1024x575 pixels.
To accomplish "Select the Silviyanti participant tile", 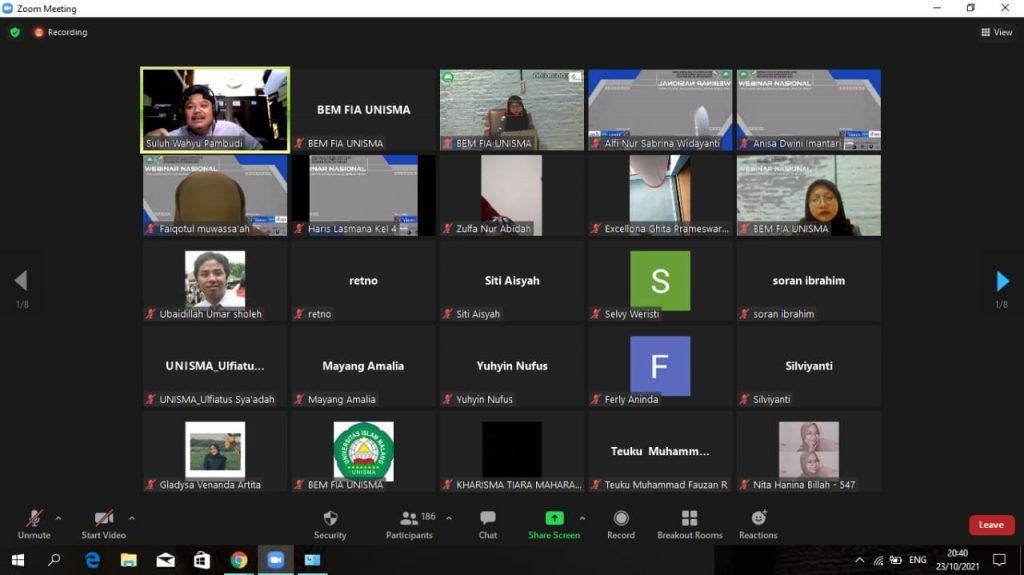I will pos(808,367).
